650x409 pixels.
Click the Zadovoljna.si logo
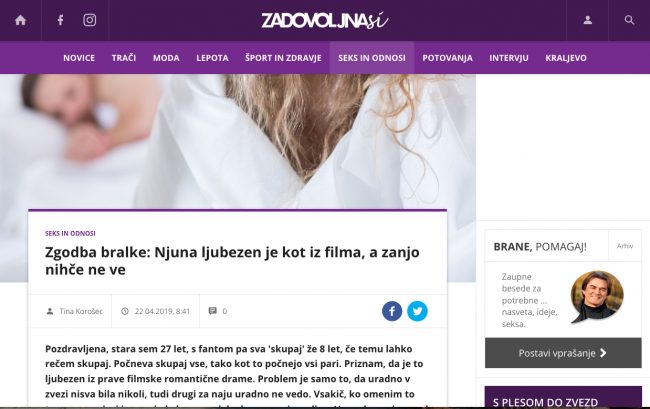[x=325, y=20]
